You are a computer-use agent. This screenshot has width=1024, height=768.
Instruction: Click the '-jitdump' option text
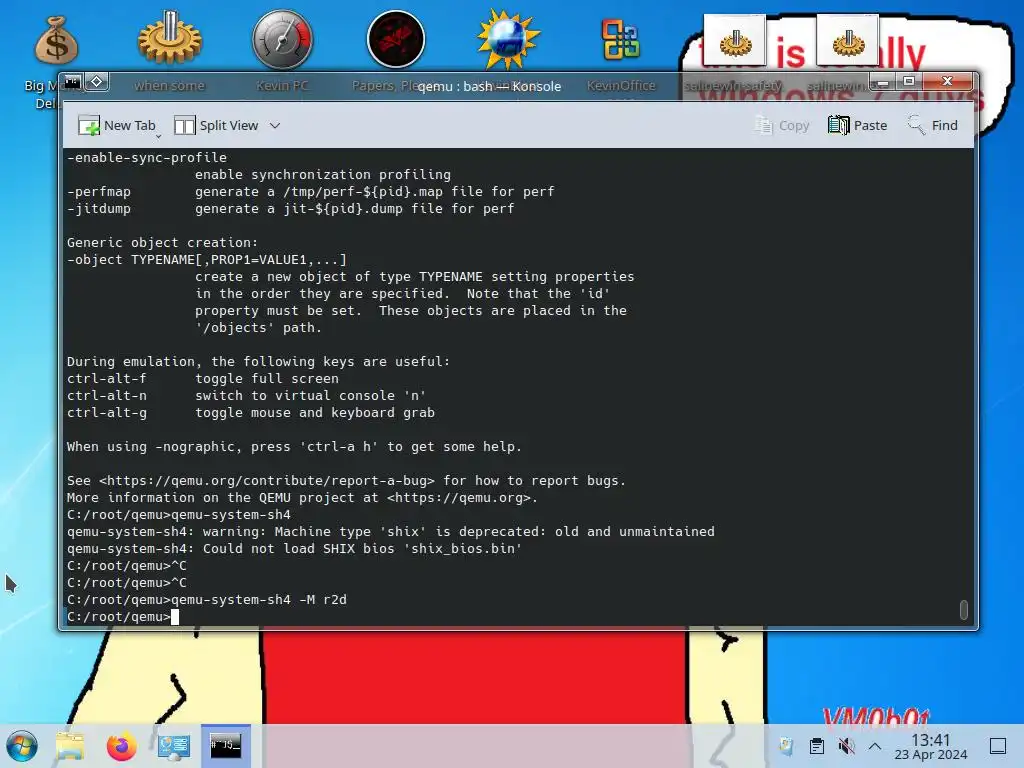[99, 208]
